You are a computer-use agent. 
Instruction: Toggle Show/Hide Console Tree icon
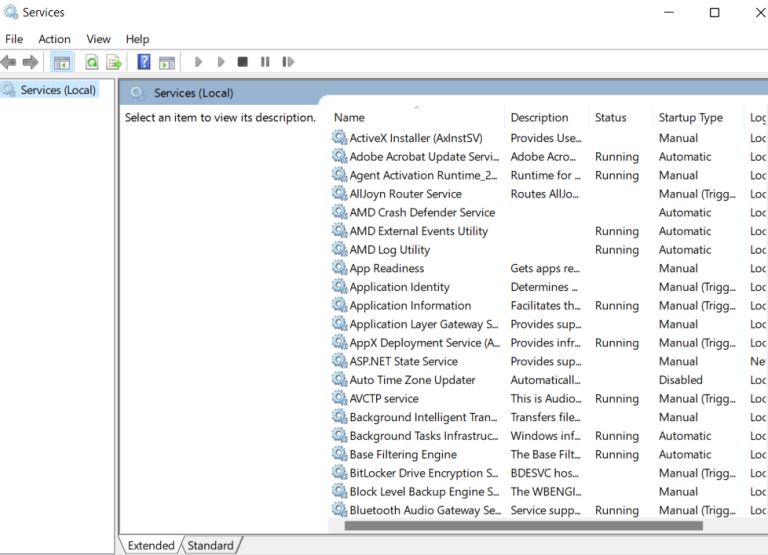(x=62, y=62)
